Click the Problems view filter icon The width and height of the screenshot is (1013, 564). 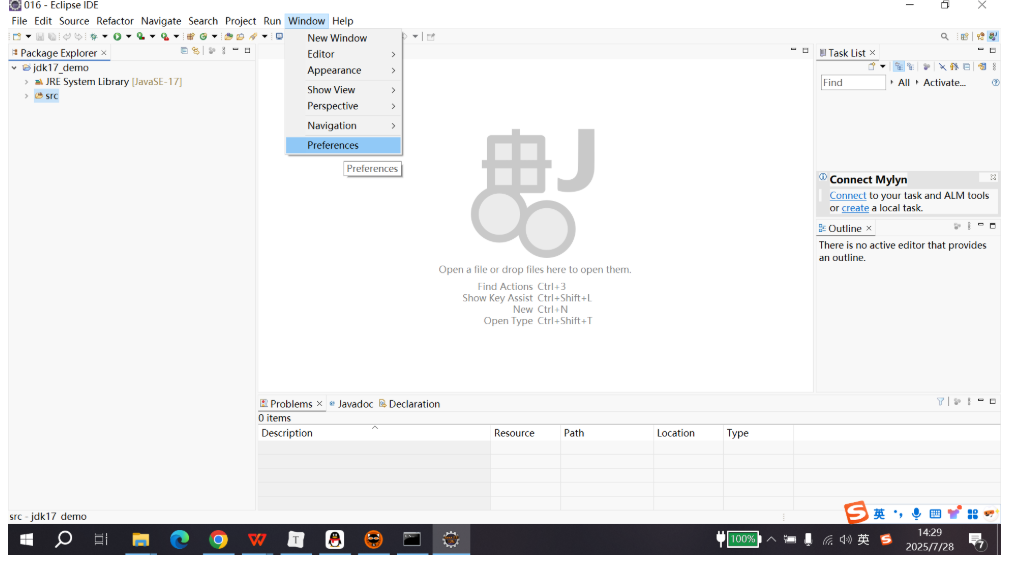pyautogui.click(x=941, y=401)
